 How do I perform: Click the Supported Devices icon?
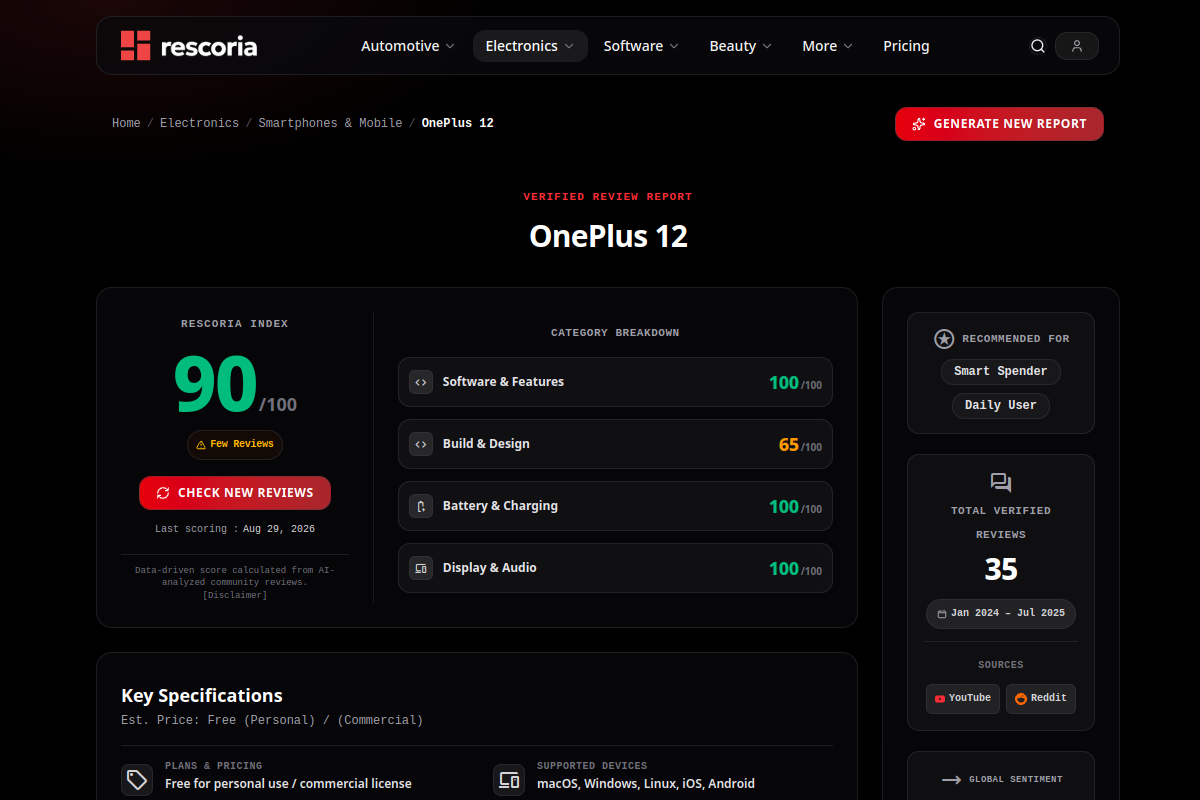509,780
